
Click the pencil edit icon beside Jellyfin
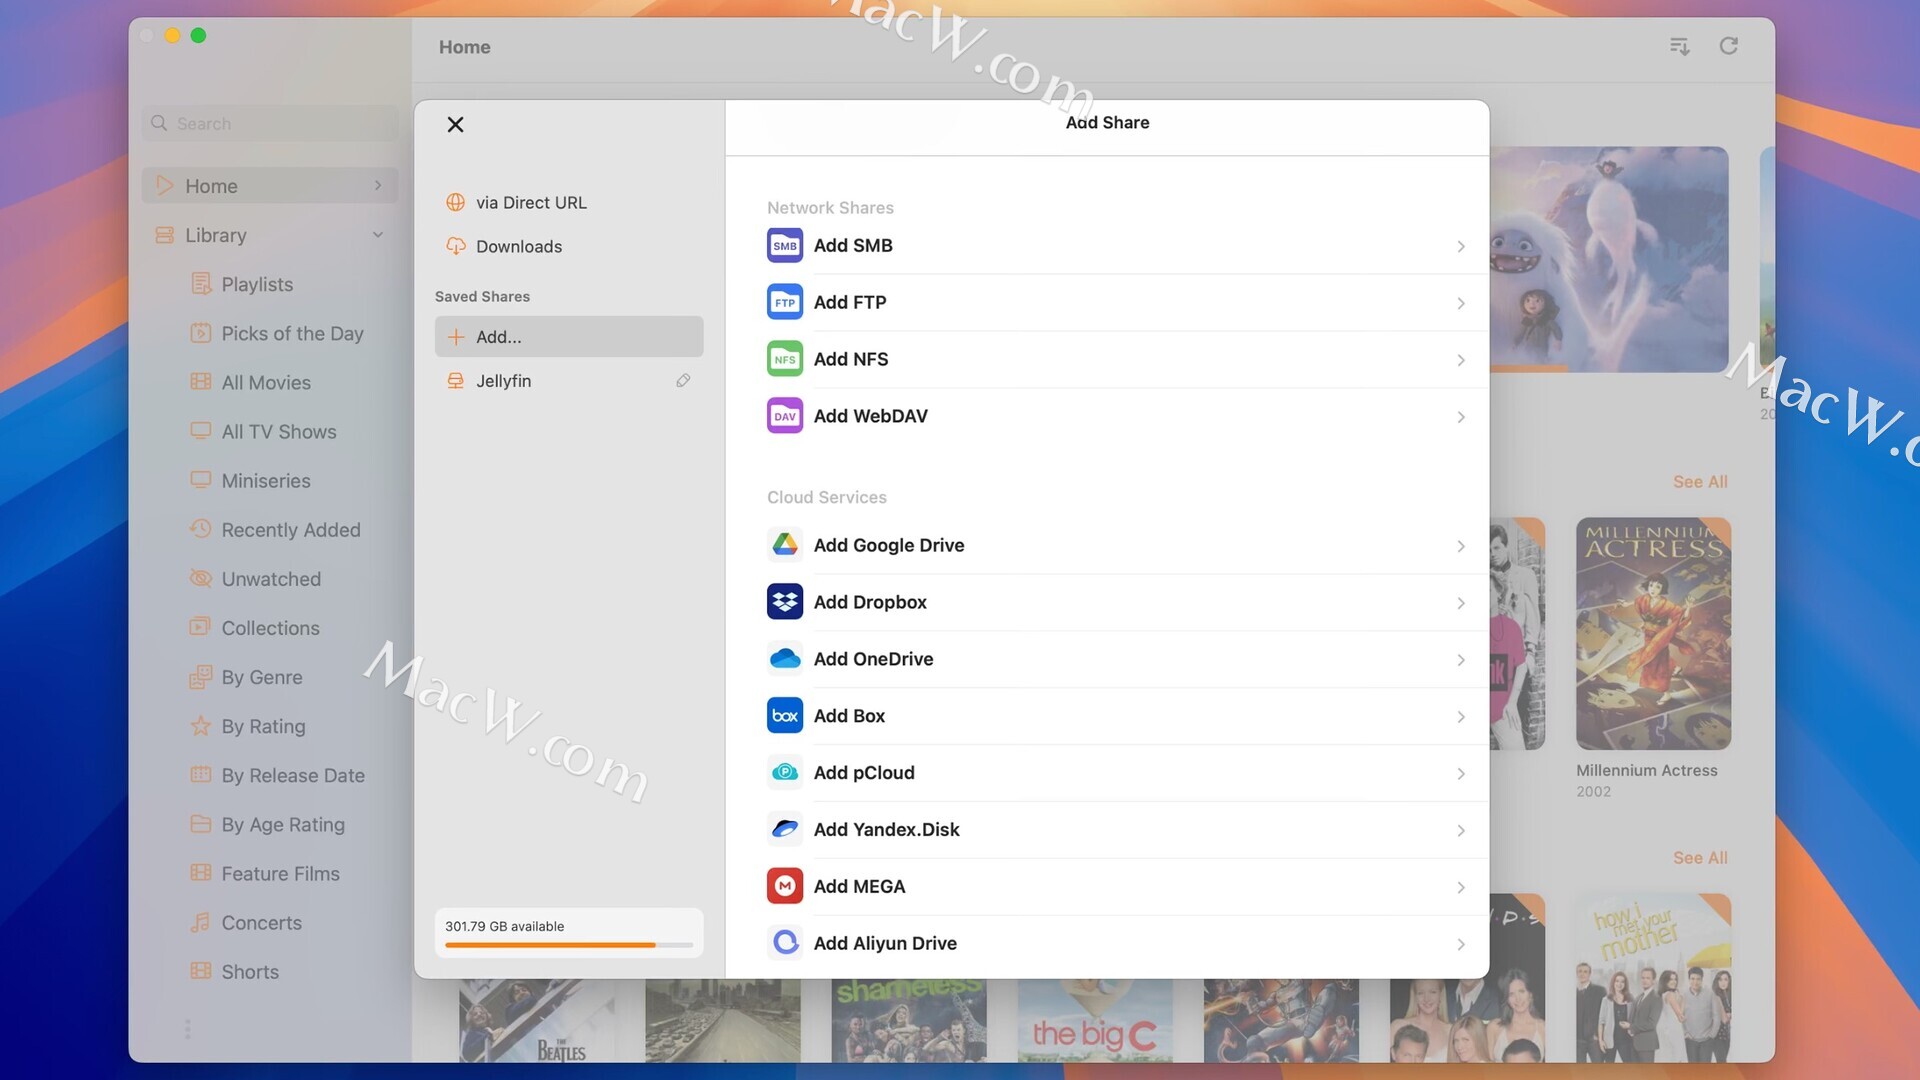click(x=683, y=381)
